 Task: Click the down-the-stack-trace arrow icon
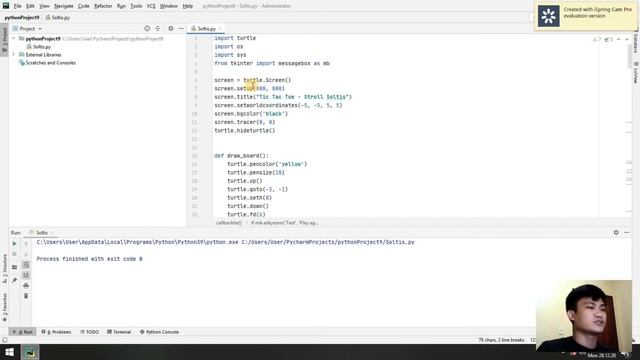point(26,254)
